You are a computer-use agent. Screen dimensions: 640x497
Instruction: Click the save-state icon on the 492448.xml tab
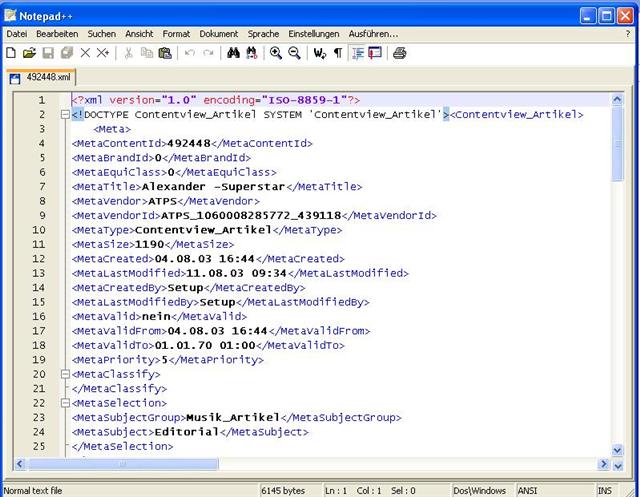(x=15, y=78)
